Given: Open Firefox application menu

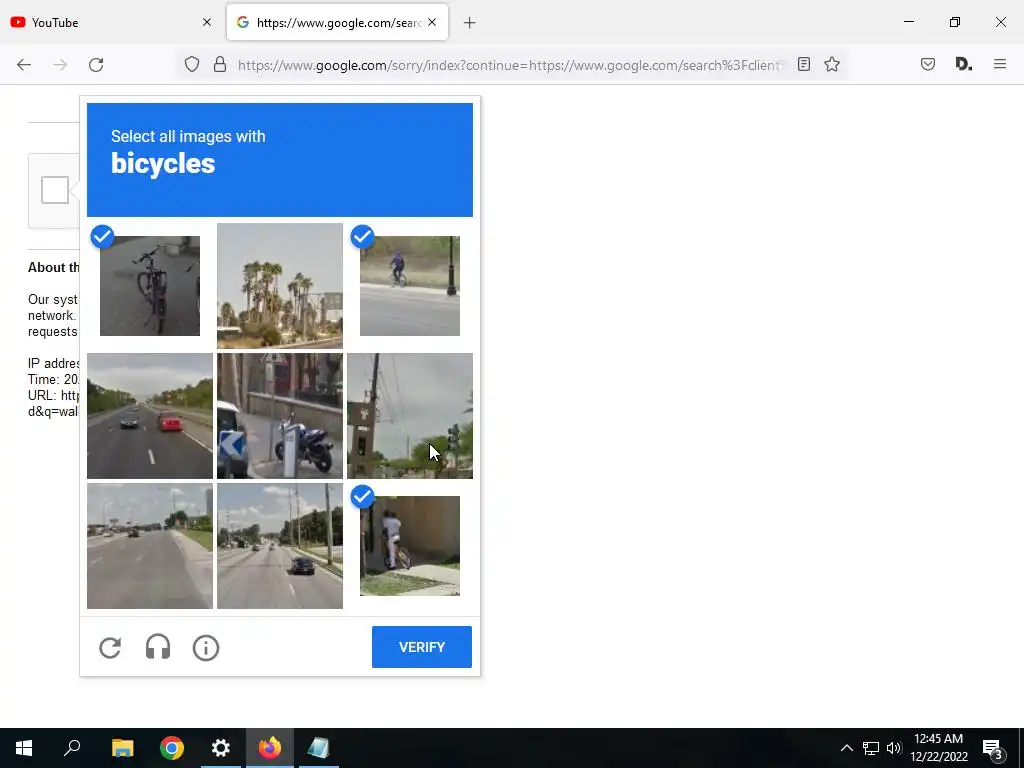Looking at the screenshot, I should point(1000,64).
